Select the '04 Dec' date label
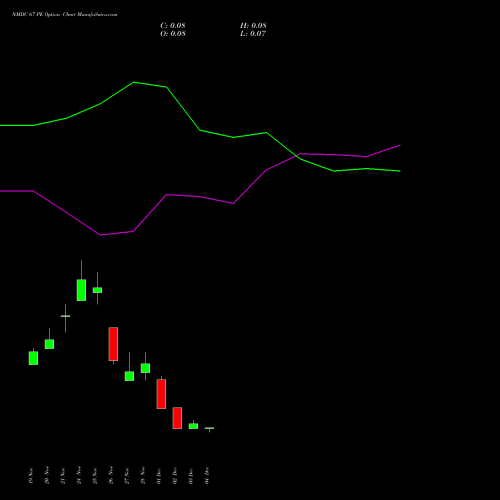The image size is (500, 500). [207, 476]
